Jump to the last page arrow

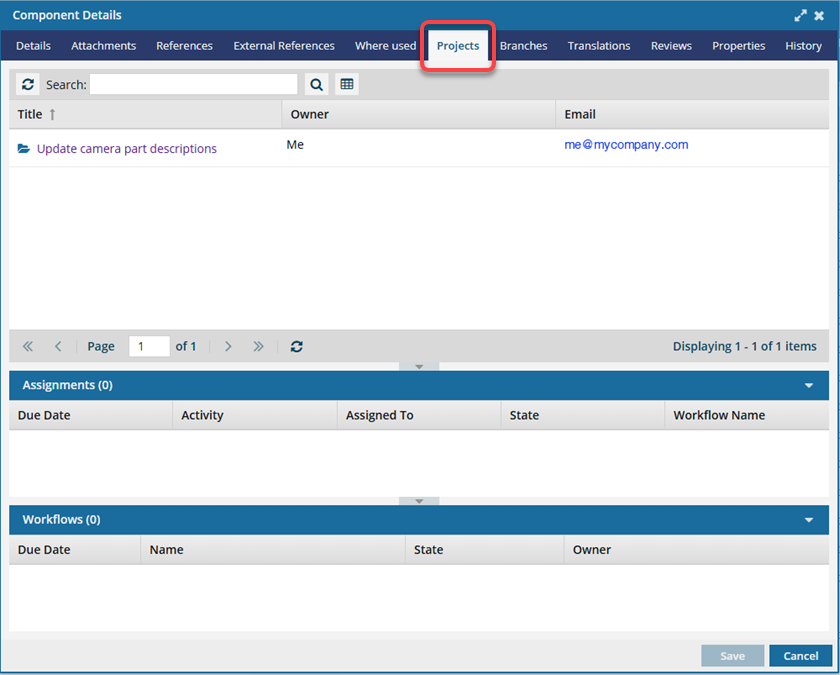pos(258,347)
